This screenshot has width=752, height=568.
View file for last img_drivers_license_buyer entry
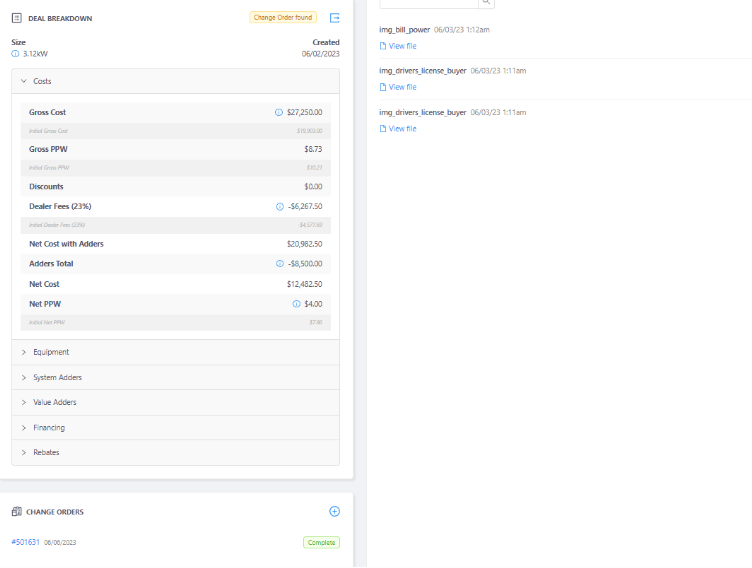(x=402, y=129)
